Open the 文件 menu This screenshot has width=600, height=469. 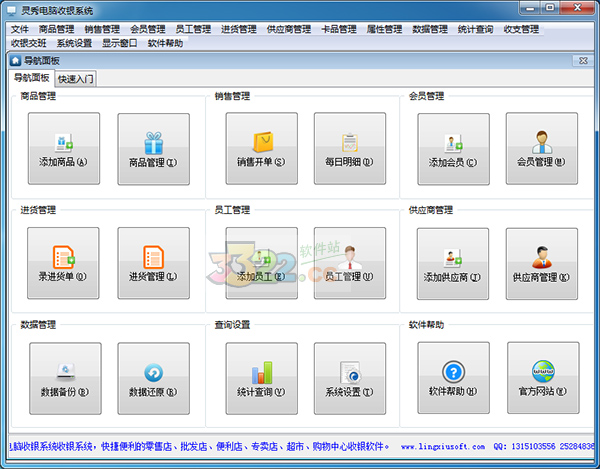tap(20, 29)
